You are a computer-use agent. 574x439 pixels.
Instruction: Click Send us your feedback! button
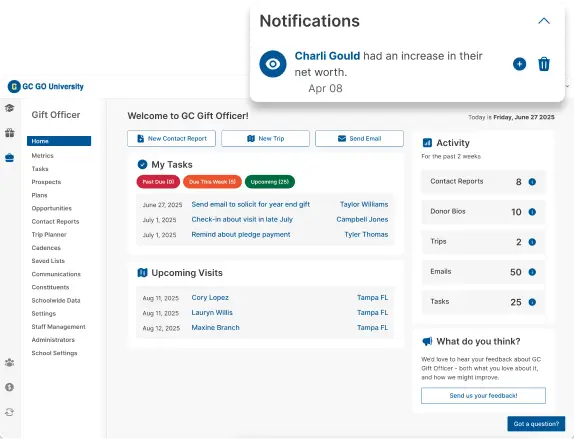pyautogui.click(x=483, y=395)
